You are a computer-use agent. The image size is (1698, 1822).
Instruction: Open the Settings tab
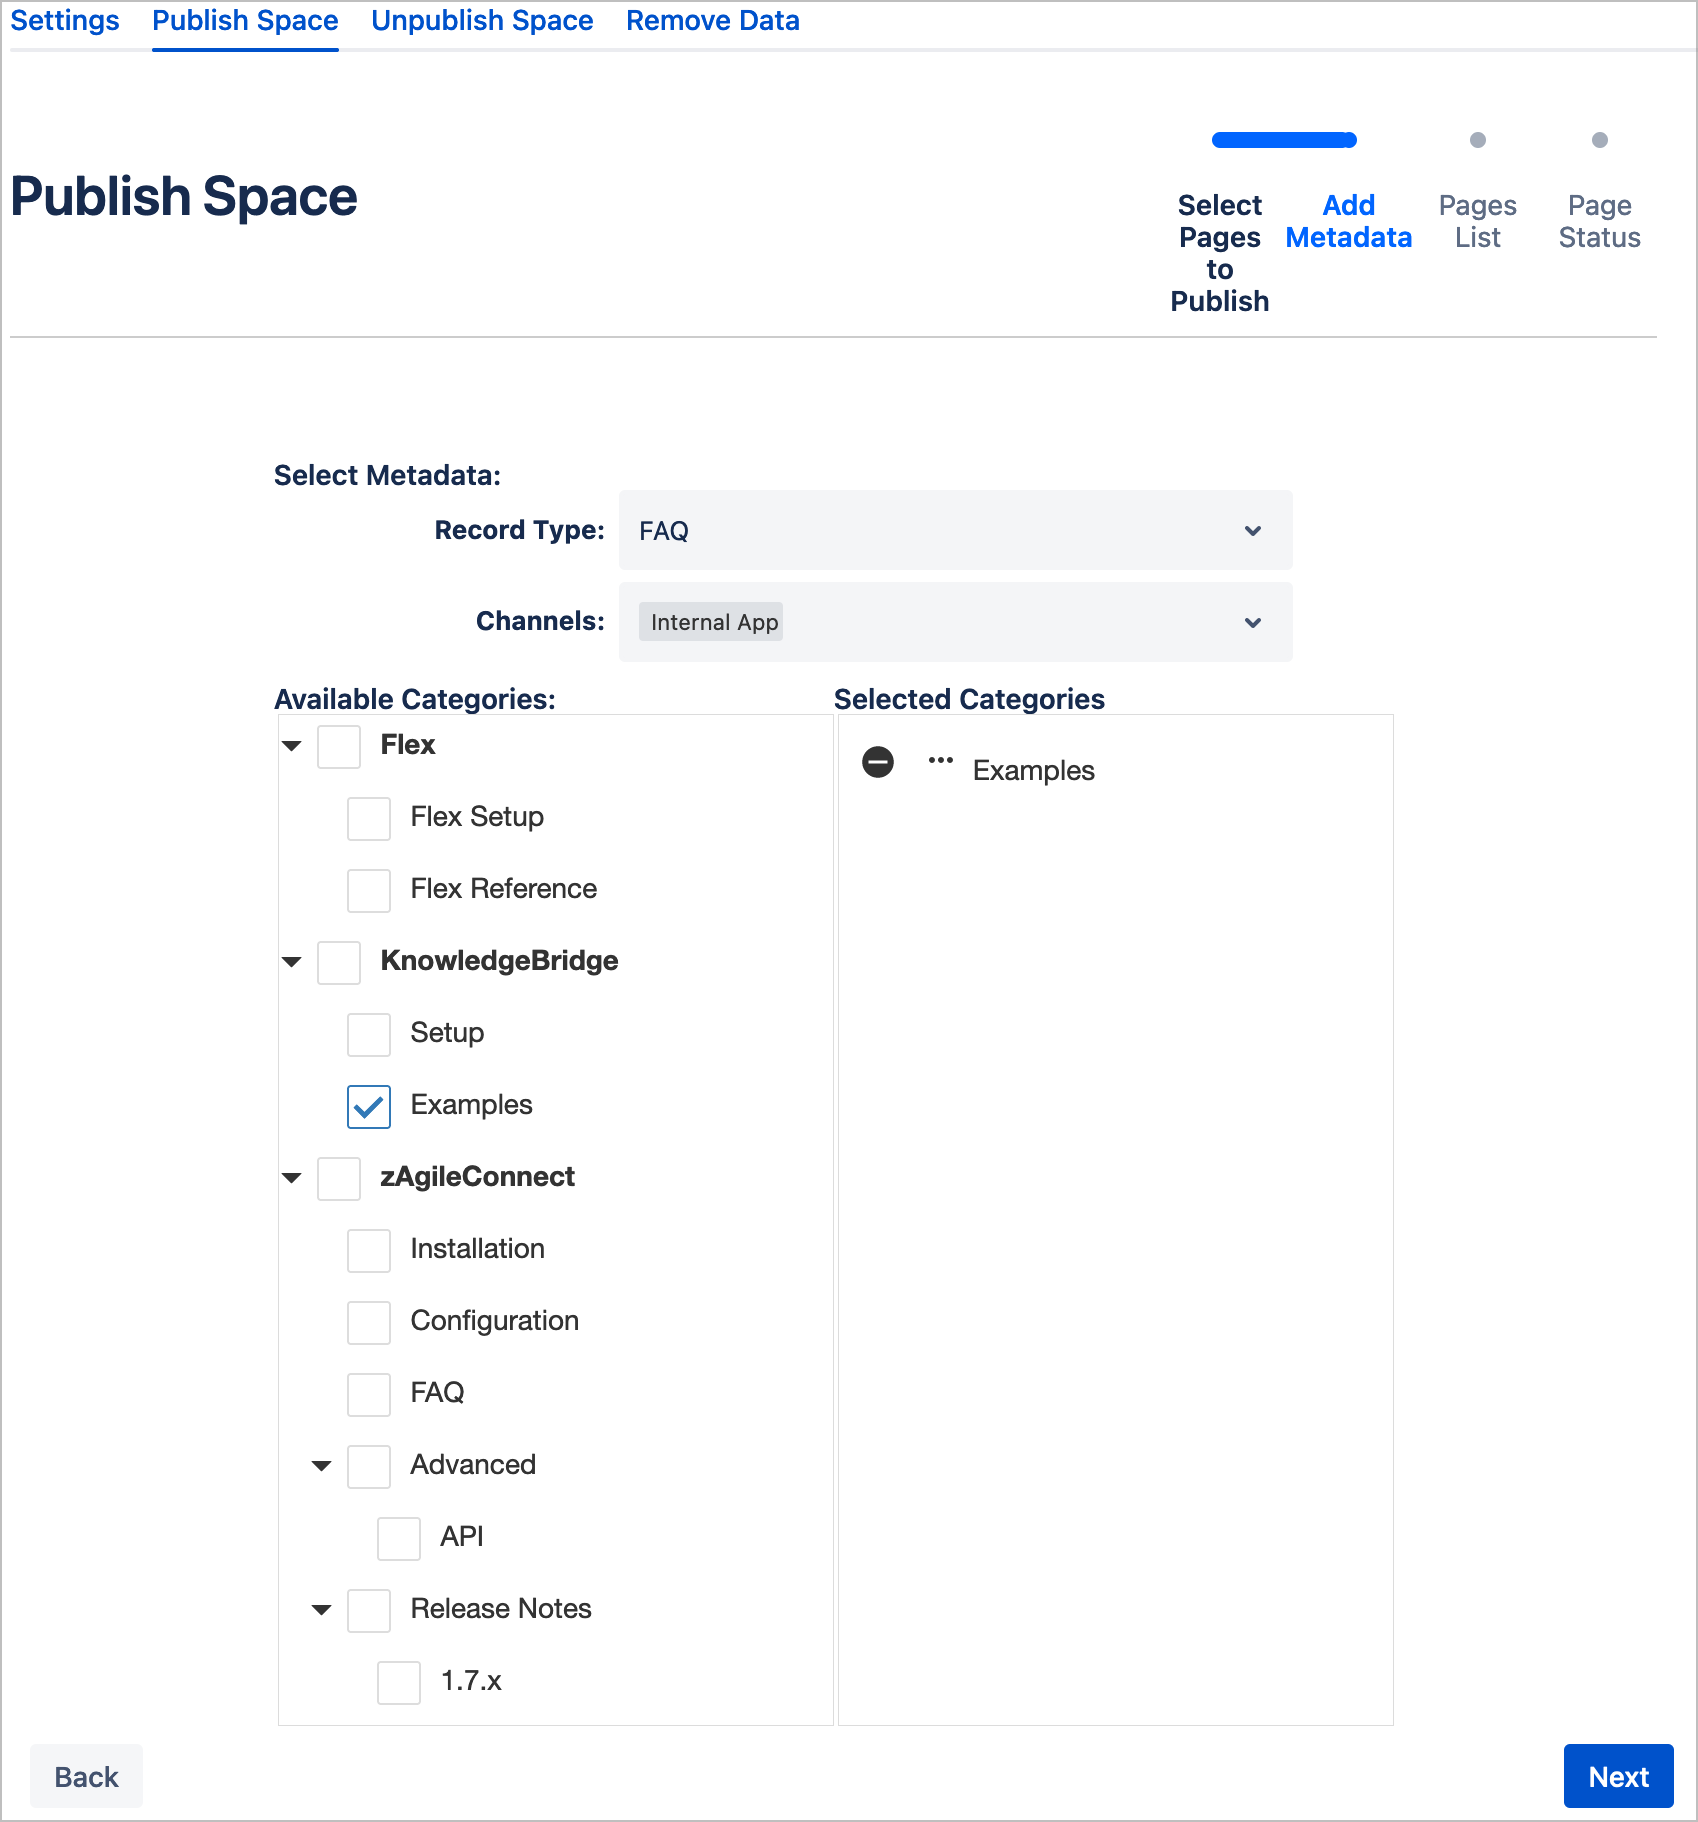[65, 21]
